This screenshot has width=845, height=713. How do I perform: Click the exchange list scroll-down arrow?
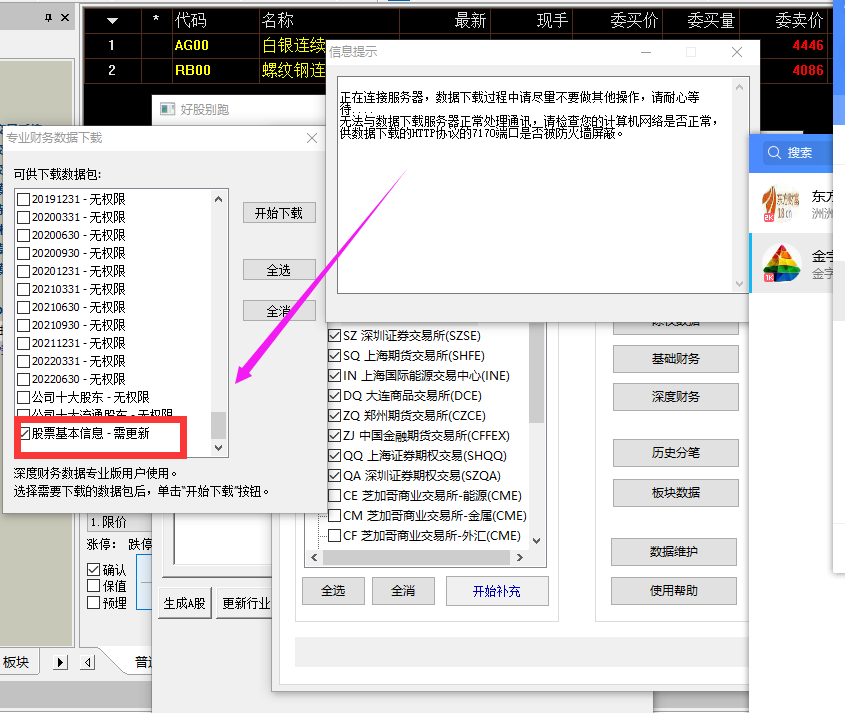(x=537, y=541)
